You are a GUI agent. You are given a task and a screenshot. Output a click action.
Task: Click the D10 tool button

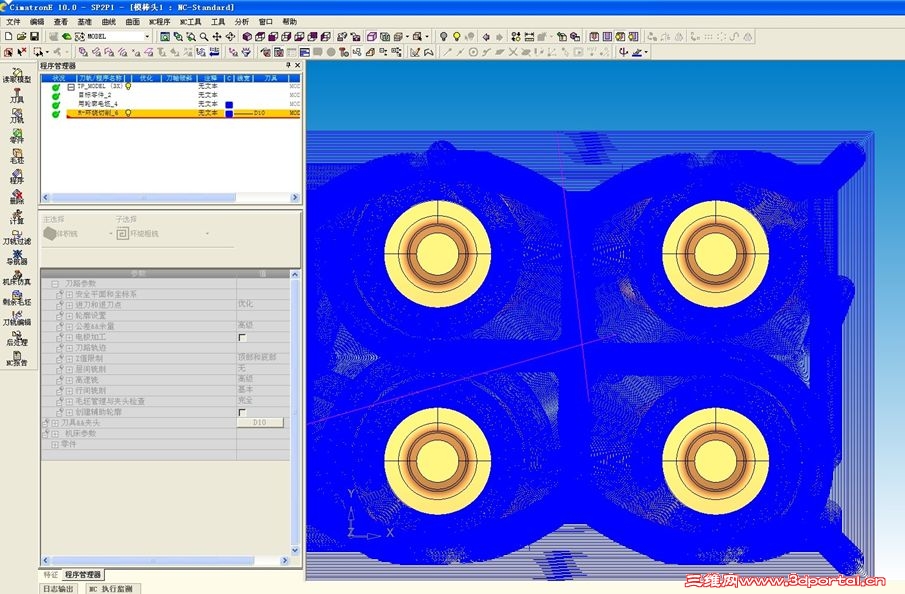[260, 423]
